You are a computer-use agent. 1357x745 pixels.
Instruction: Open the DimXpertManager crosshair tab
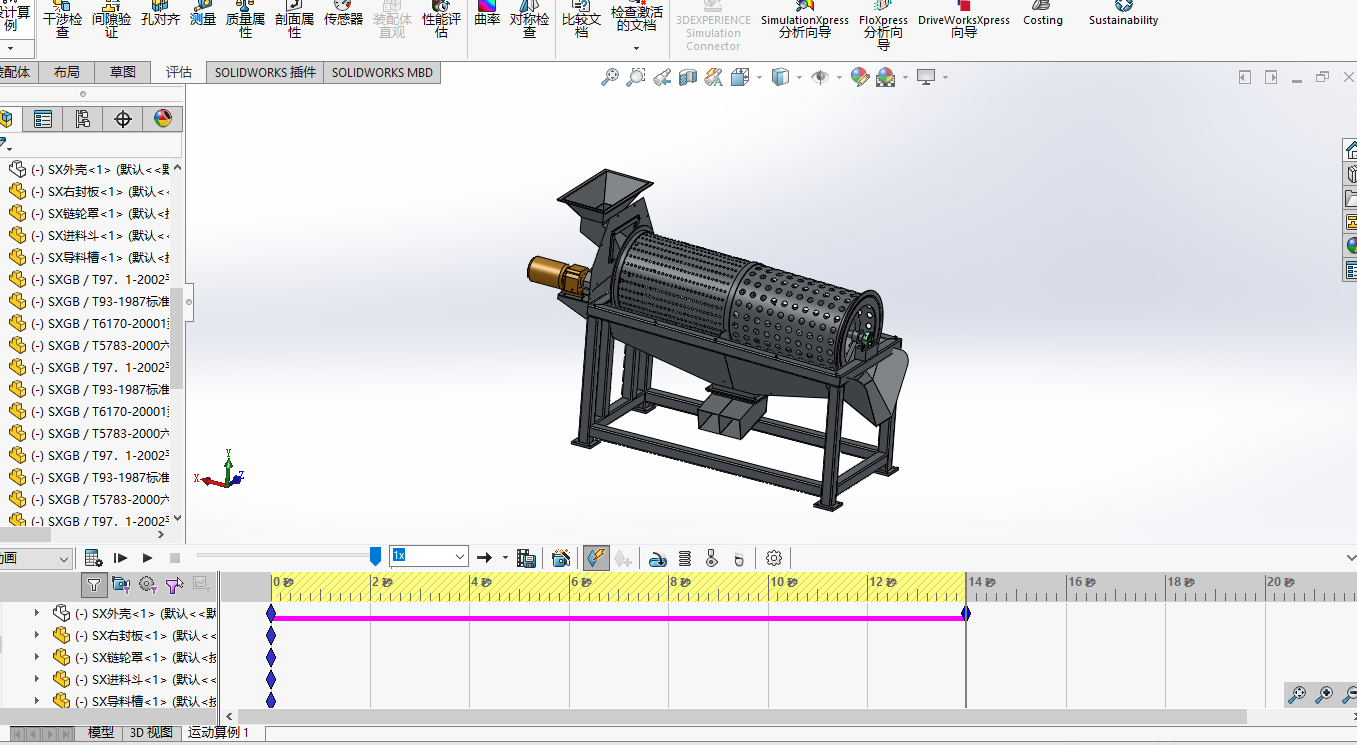pyautogui.click(x=123, y=119)
